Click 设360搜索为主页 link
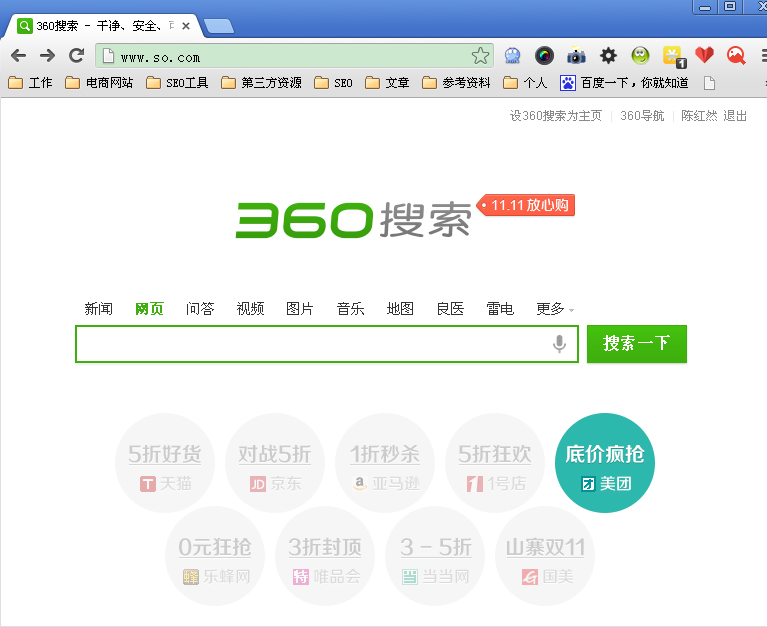The image size is (767, 627). coord(556,116)
